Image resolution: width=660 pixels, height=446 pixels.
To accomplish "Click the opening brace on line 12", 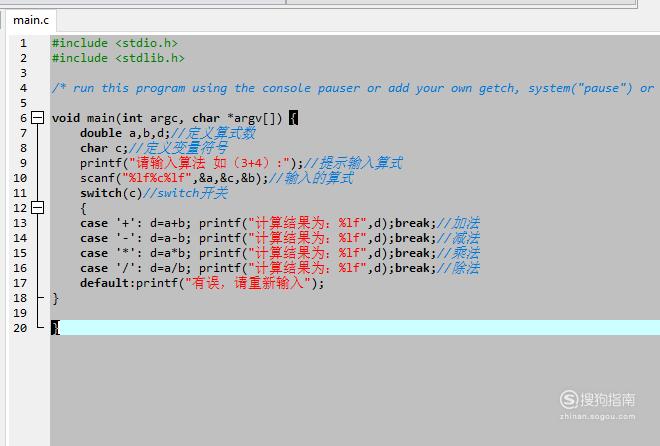I will click(x=83, y=208).
